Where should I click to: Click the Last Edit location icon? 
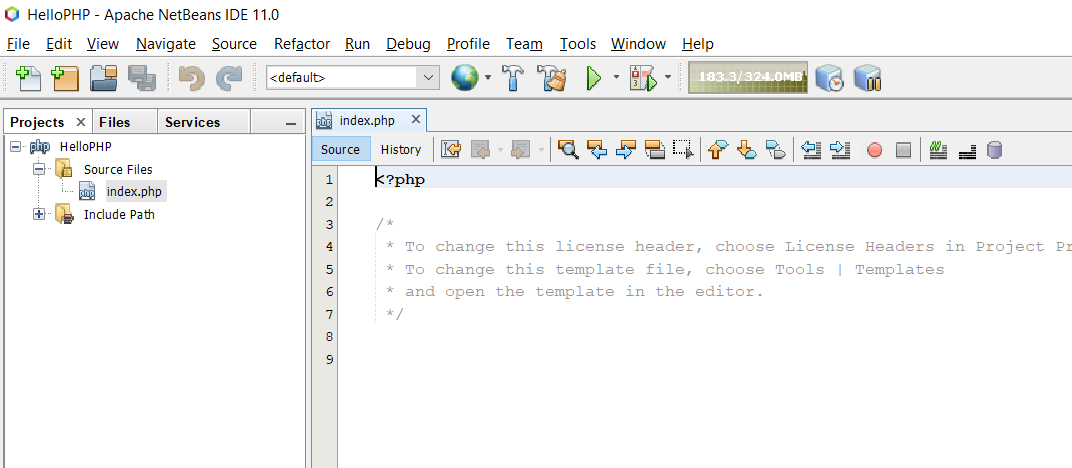pyautogui.click(x=451, y=149)
